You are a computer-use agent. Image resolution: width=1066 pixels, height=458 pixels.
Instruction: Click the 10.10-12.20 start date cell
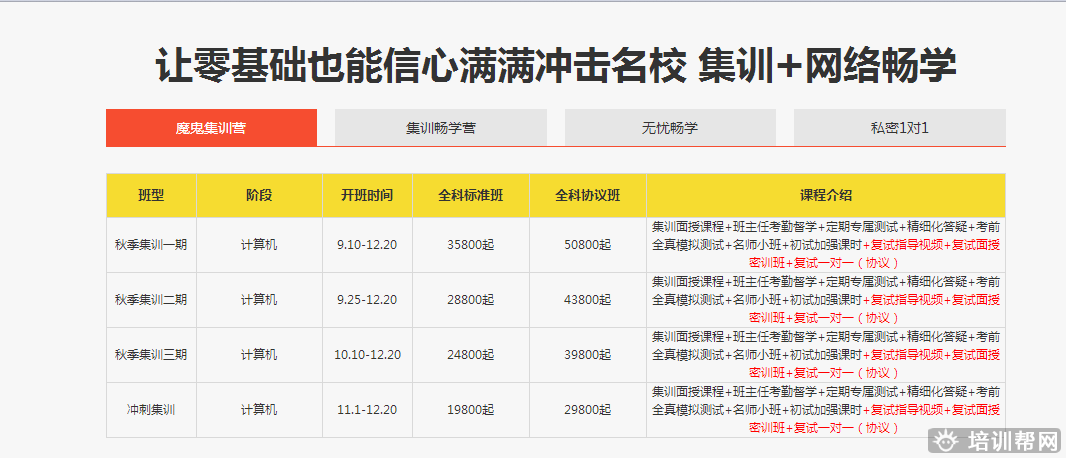(367, 355)
